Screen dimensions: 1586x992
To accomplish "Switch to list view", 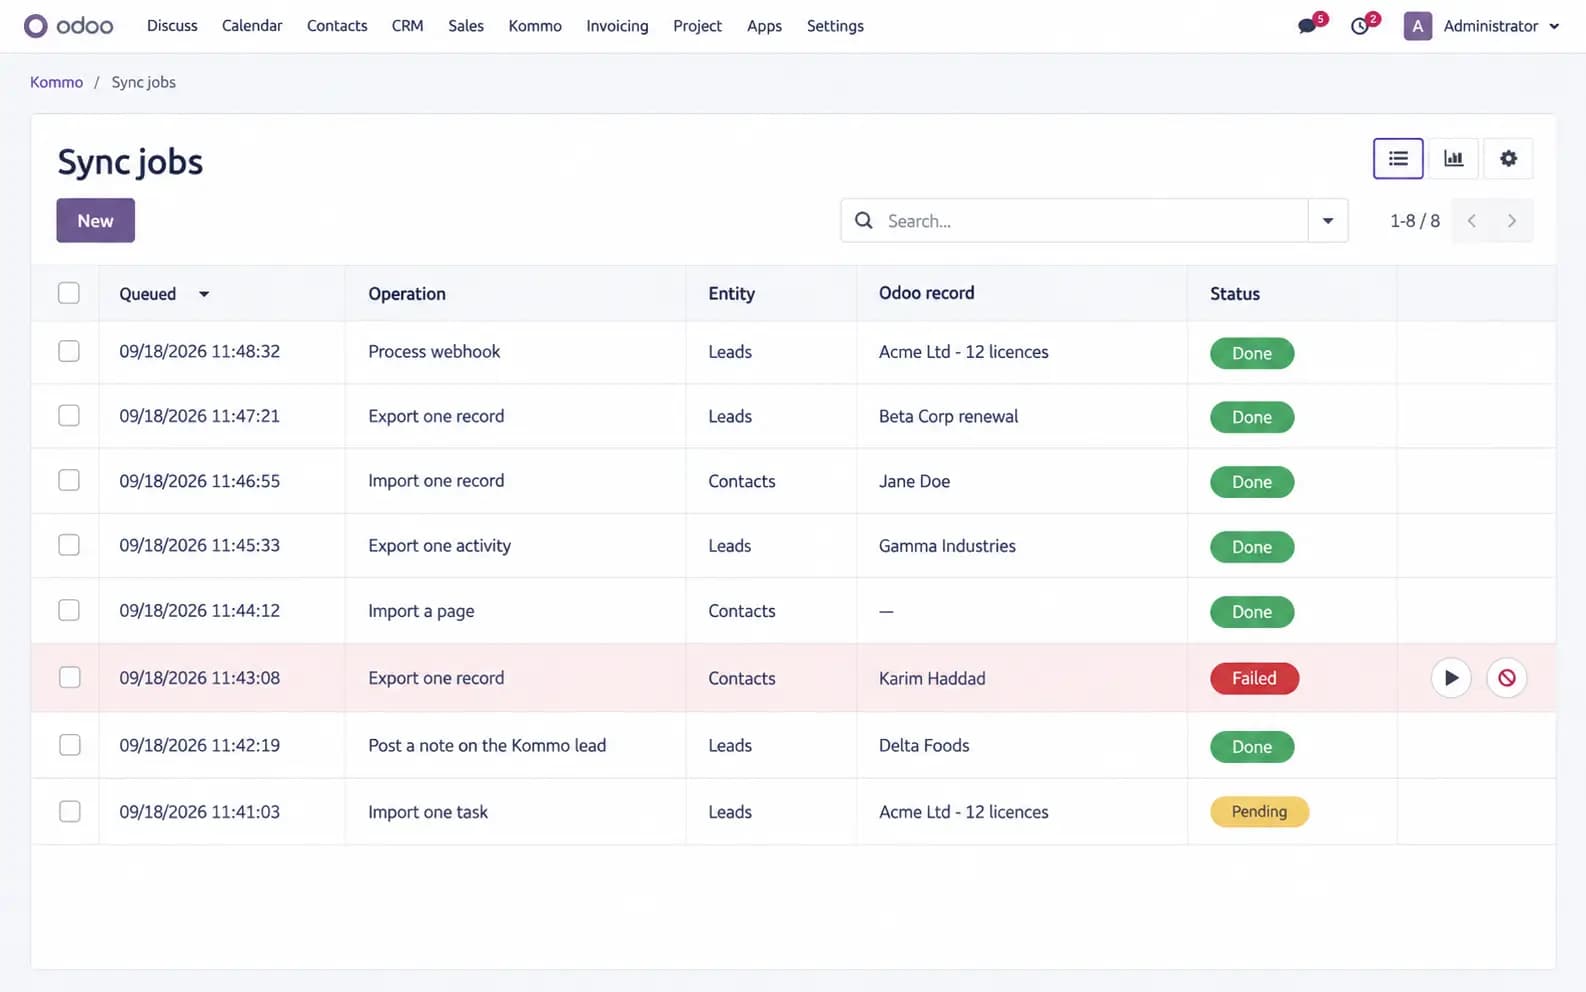I will coord(1398,158).
